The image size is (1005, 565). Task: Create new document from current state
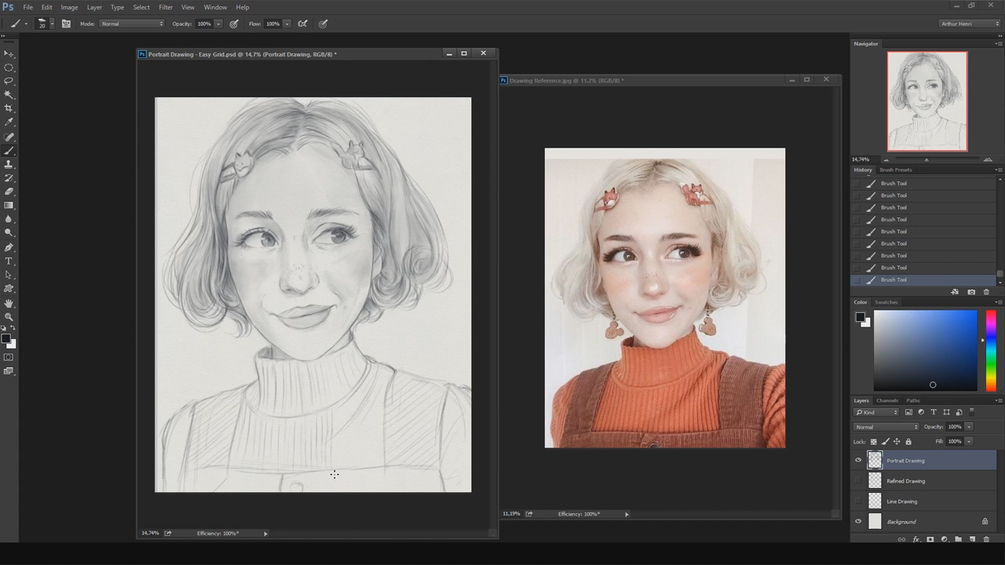955,292
